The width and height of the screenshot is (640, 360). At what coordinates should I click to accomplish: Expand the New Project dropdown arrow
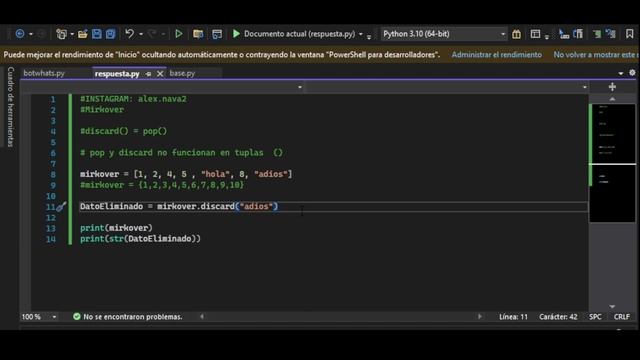click(72, 34)
